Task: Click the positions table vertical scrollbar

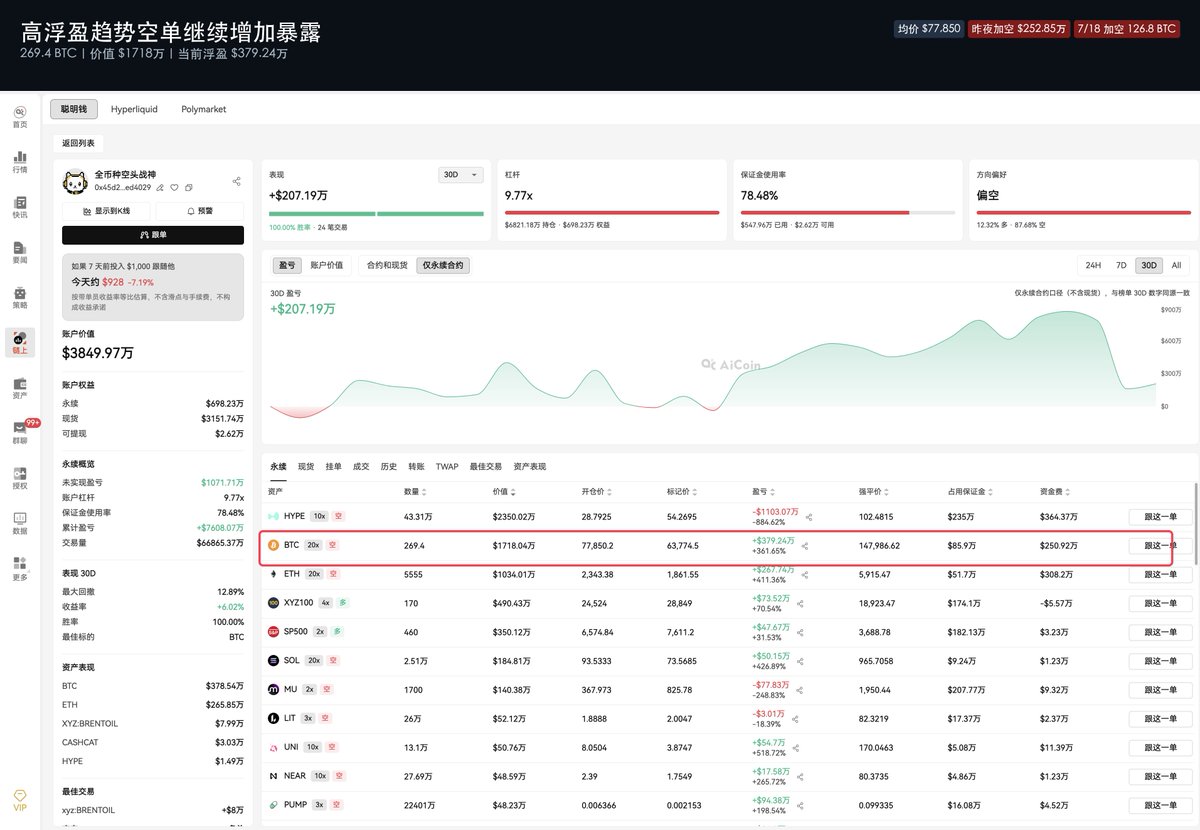Action: 1196,522
